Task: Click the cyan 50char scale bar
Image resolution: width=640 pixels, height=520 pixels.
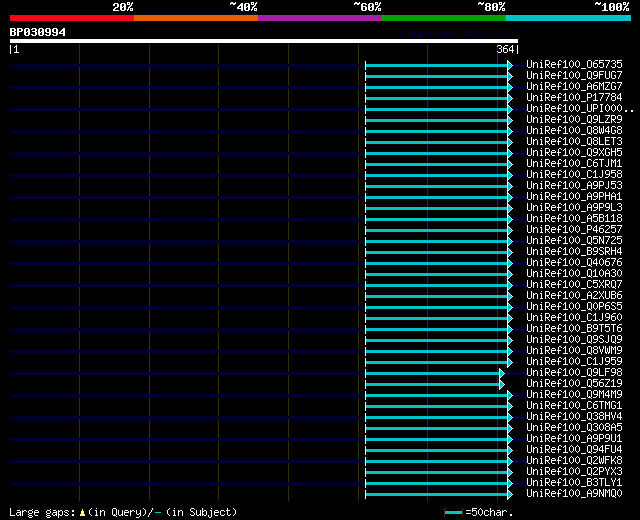Action: 453,512
